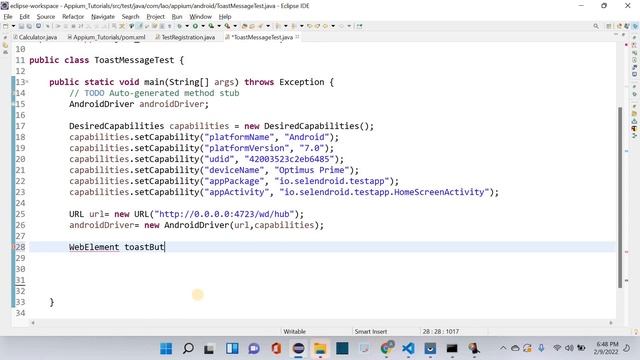This screenshot has height=360, width=640.
Task: Click the "Optimus Prime" device name string
Action: click(311, 170)
